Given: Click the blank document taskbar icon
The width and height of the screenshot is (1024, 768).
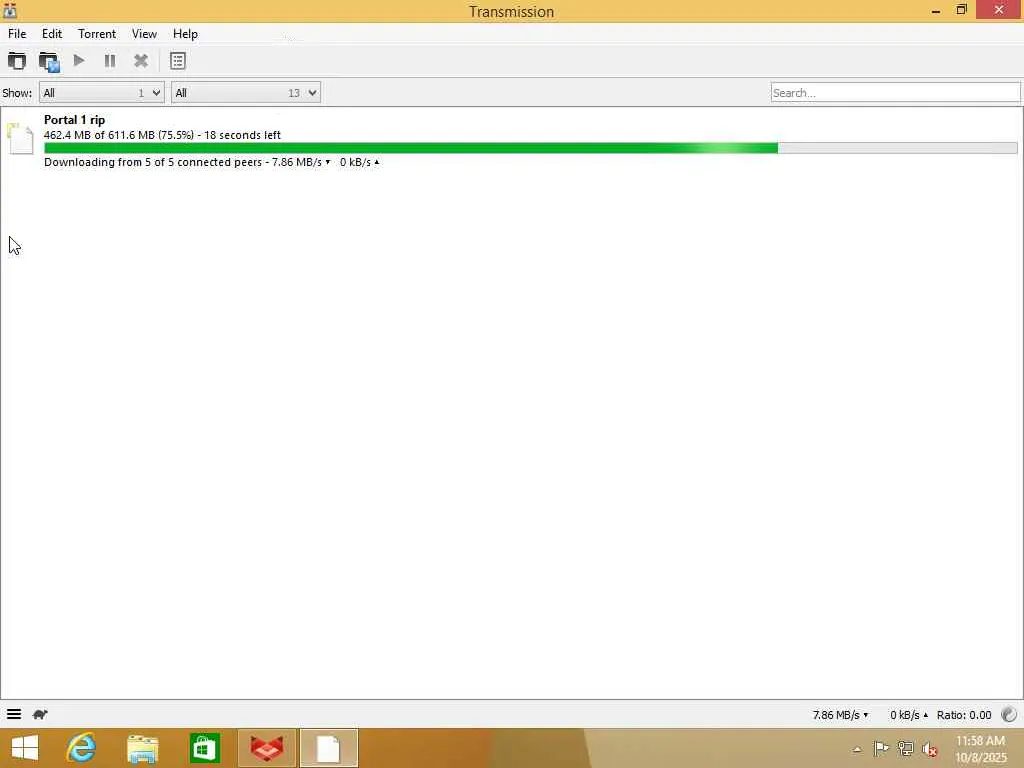Looking at the screenshot, I should [328, 748].
